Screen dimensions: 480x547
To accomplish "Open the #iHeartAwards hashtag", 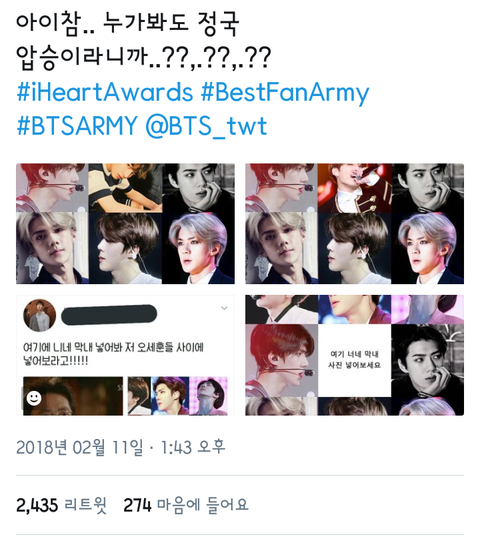I will click(105, 92).
